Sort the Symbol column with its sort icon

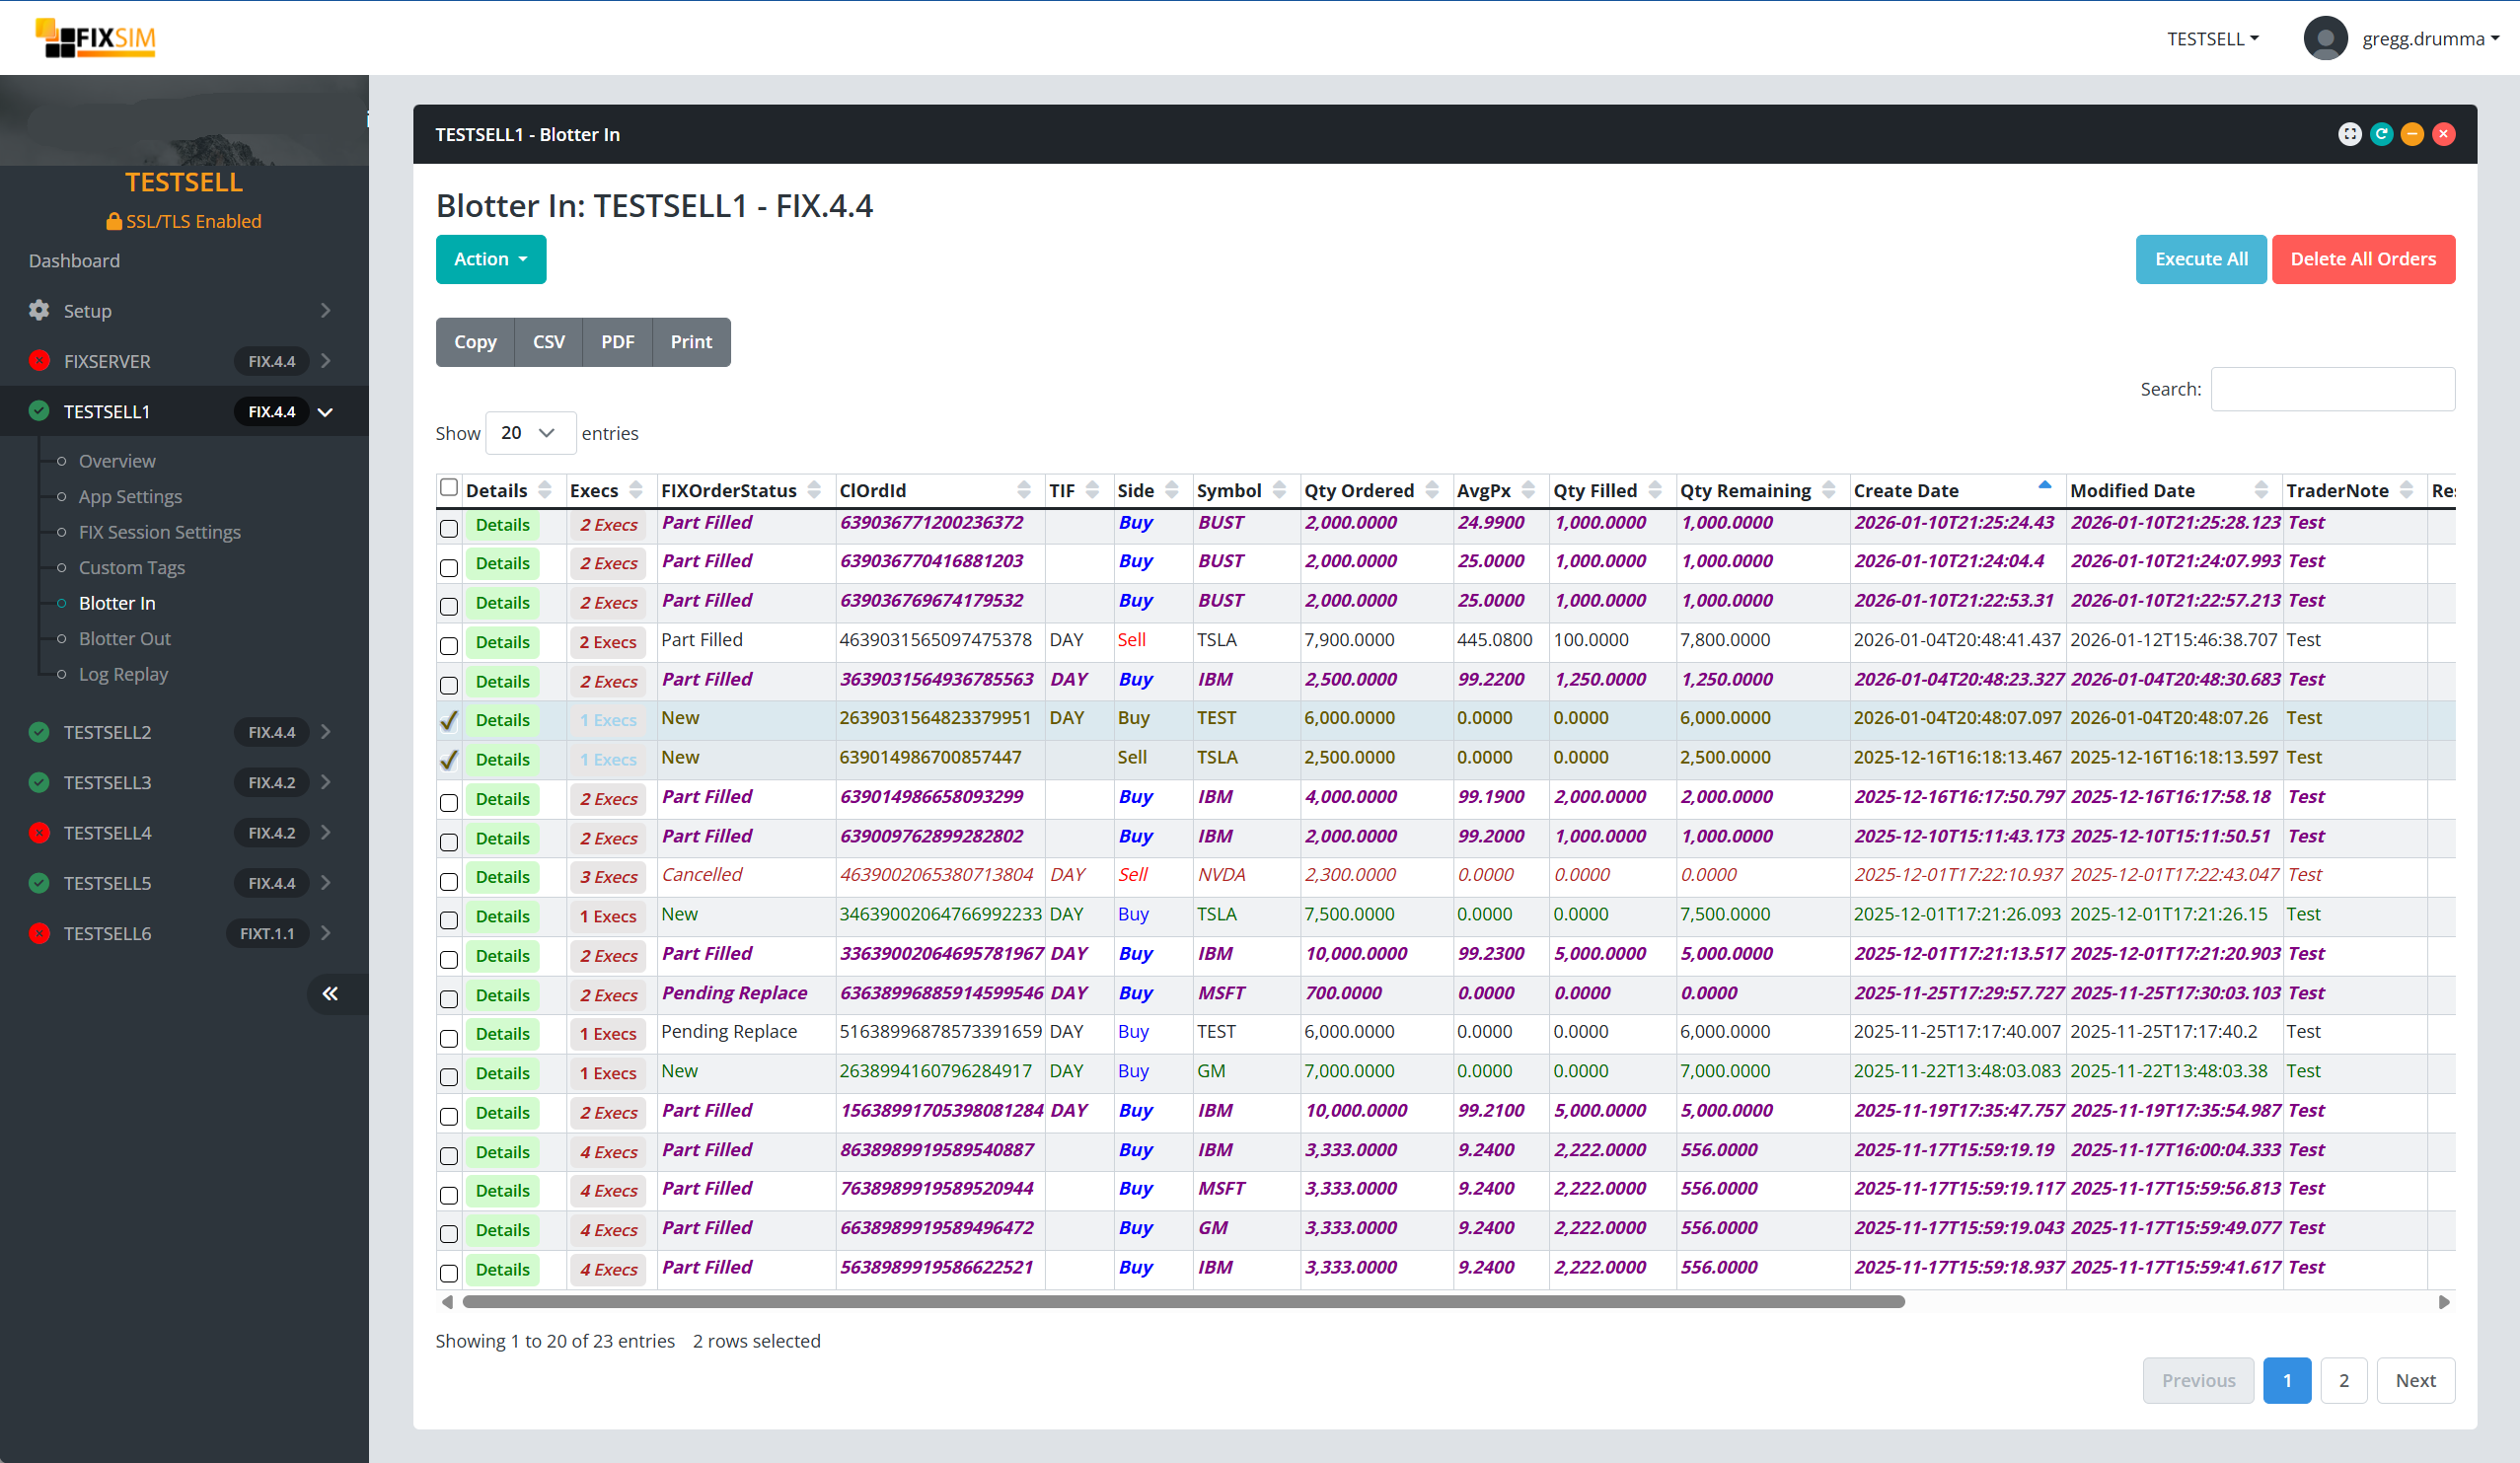[x=1282, y=490]
